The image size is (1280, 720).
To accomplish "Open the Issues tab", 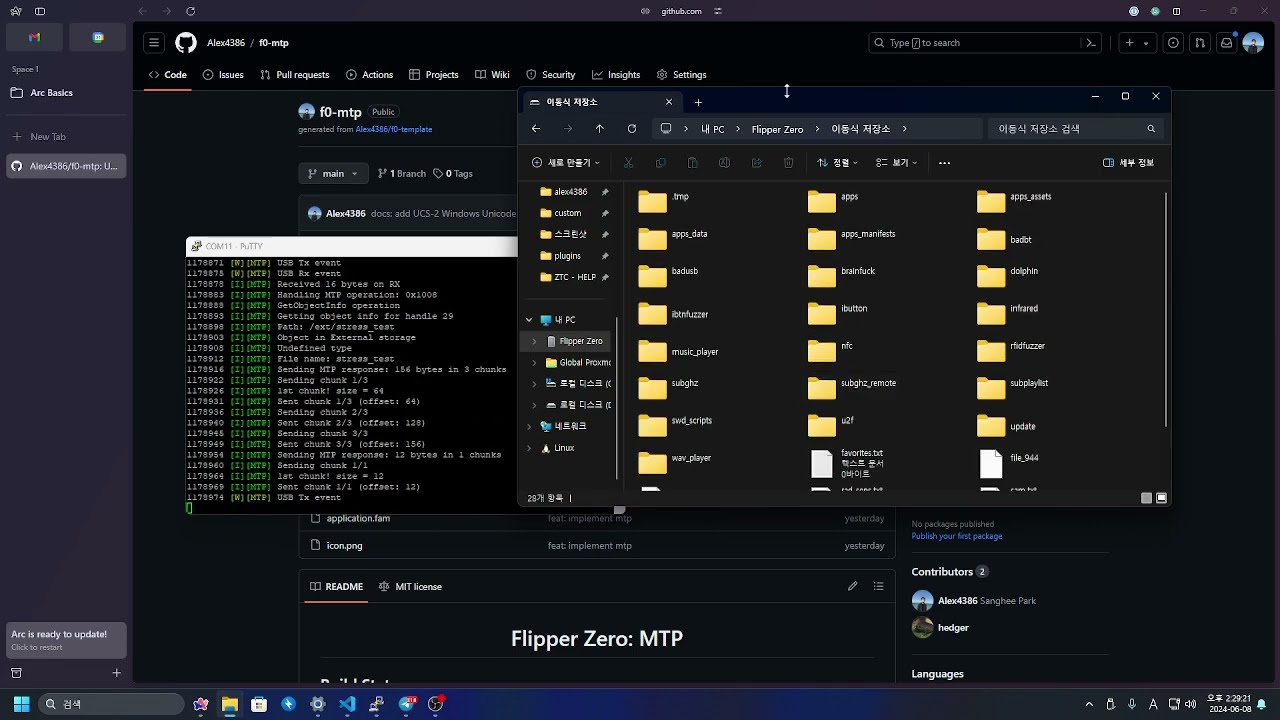I will 223,75.
